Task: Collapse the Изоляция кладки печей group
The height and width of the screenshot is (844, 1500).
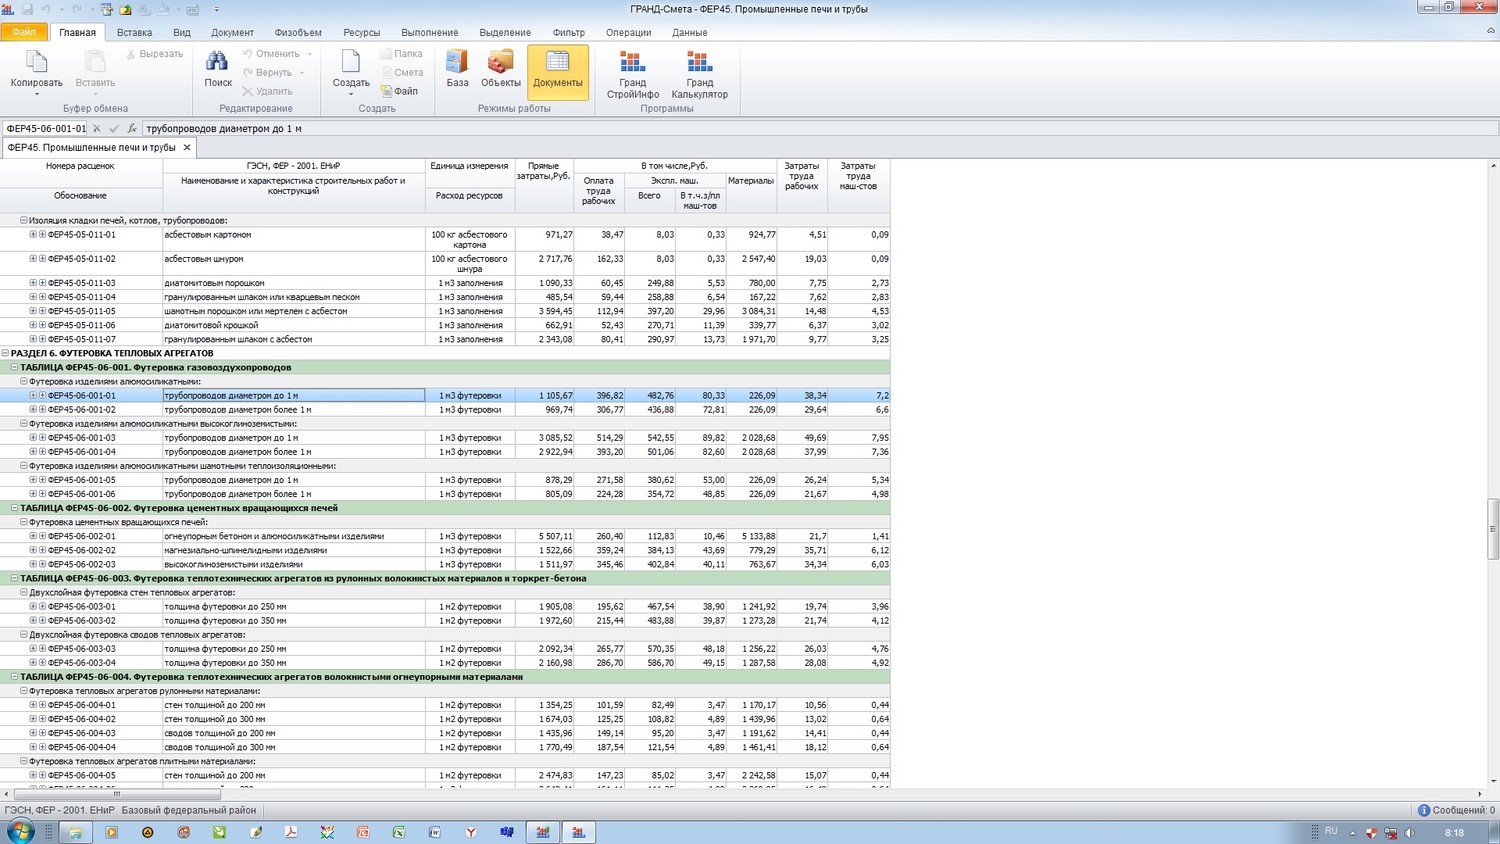Action: pyautogui.click(x=24, y=220)
